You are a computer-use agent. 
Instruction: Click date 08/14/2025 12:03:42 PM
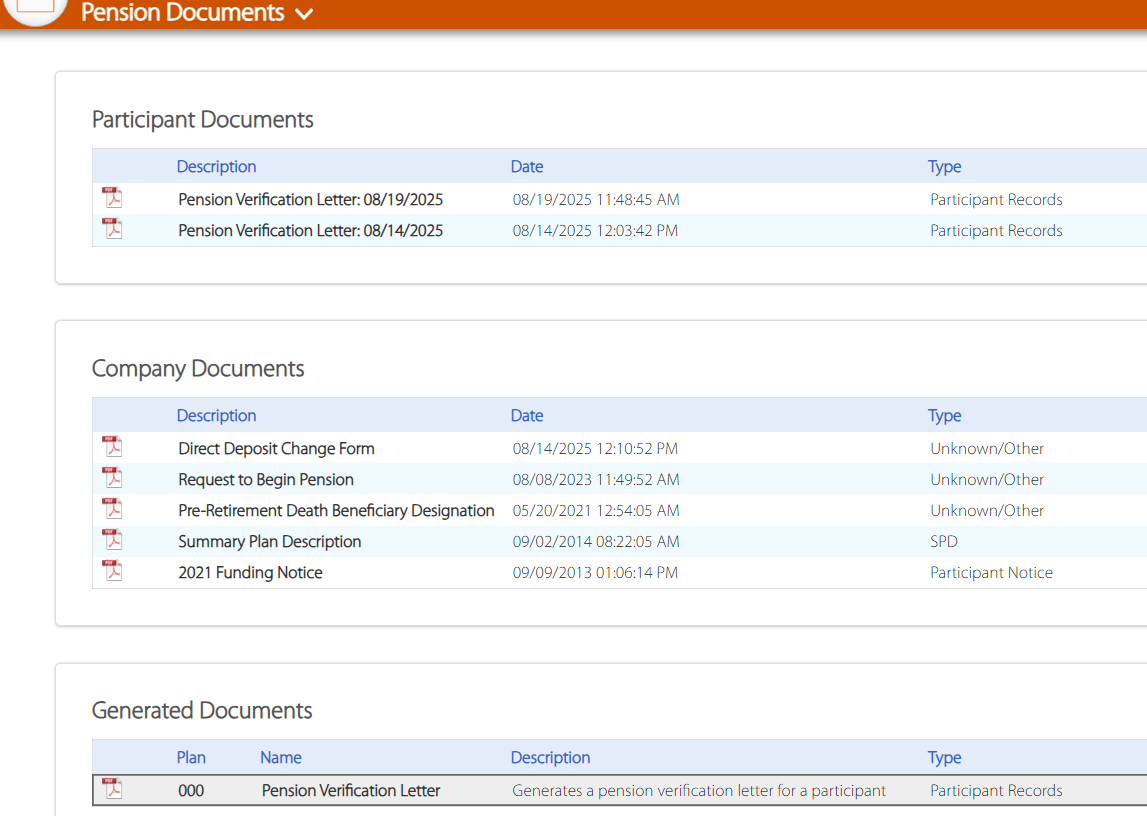pos(595,230)
